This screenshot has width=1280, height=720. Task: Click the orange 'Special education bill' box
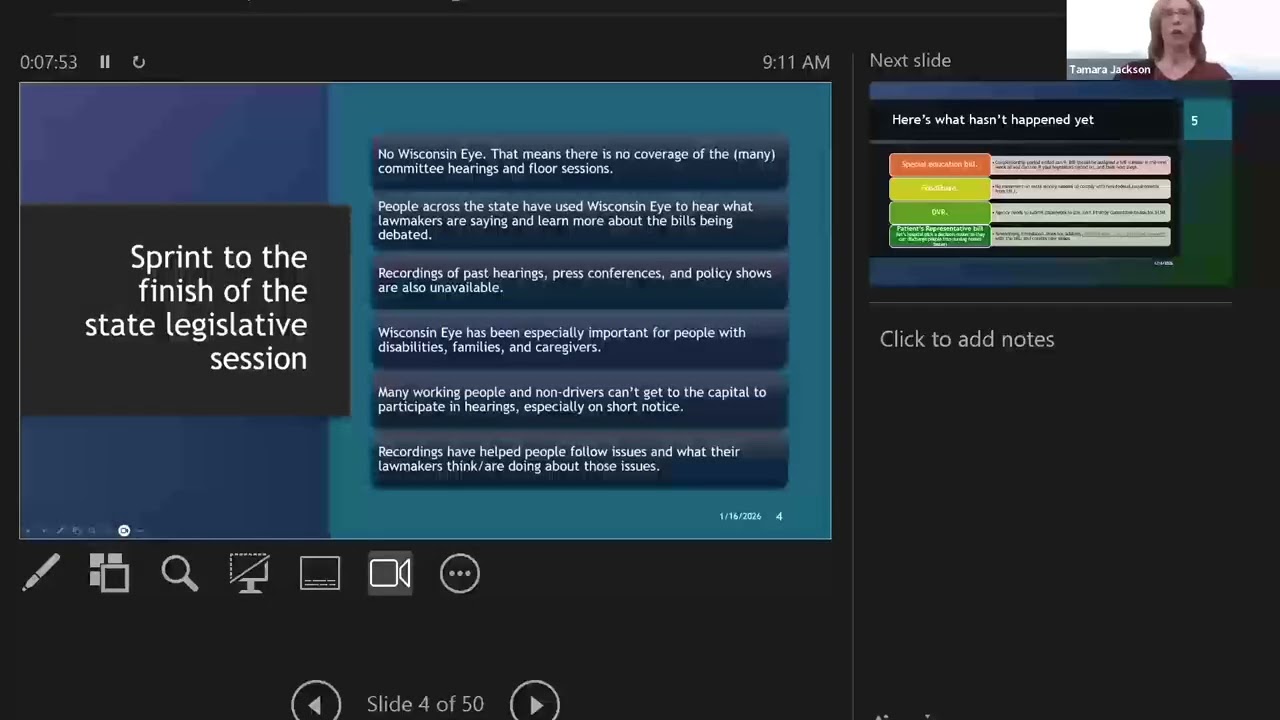point(940,164)
